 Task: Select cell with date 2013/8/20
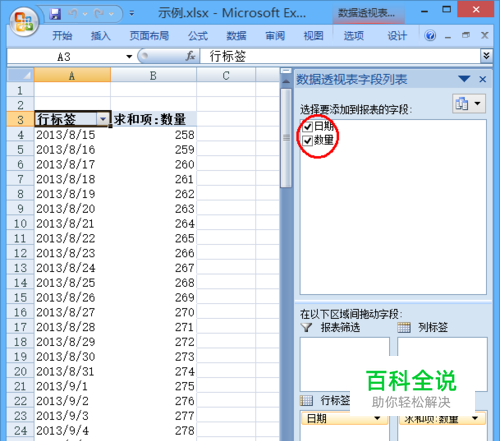[x=72, y=209]
